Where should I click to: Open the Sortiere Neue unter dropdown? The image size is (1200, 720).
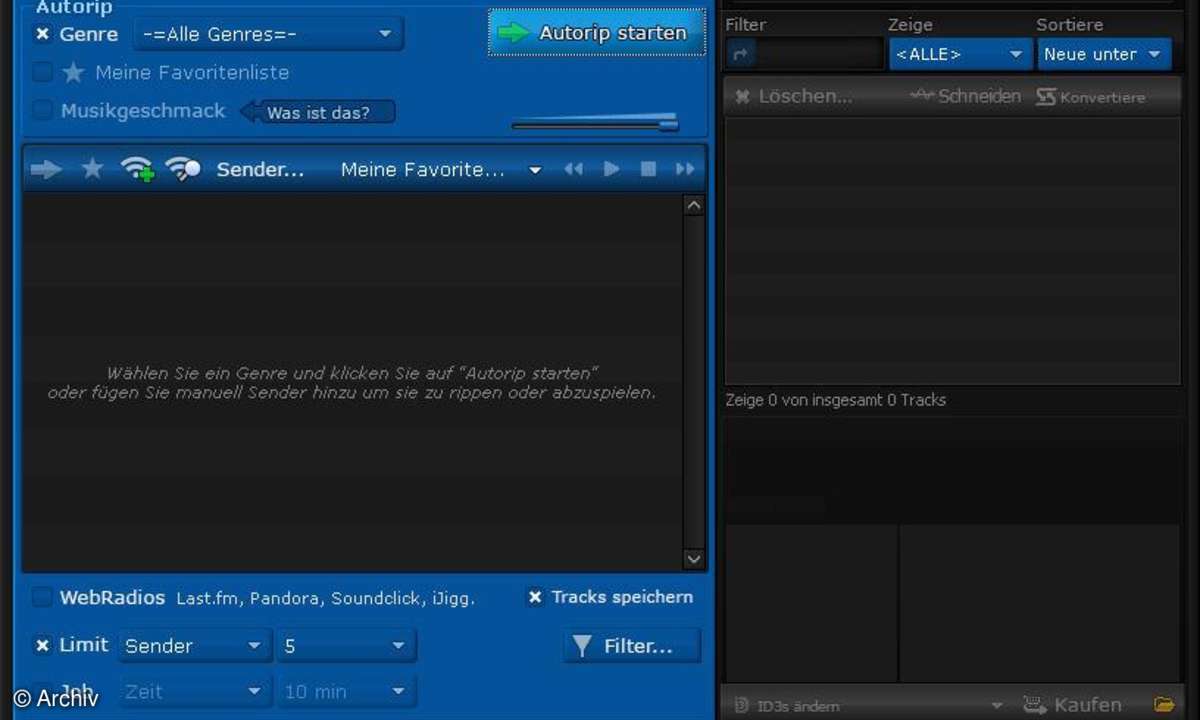pyautogui.click(x=1104, y=54)
